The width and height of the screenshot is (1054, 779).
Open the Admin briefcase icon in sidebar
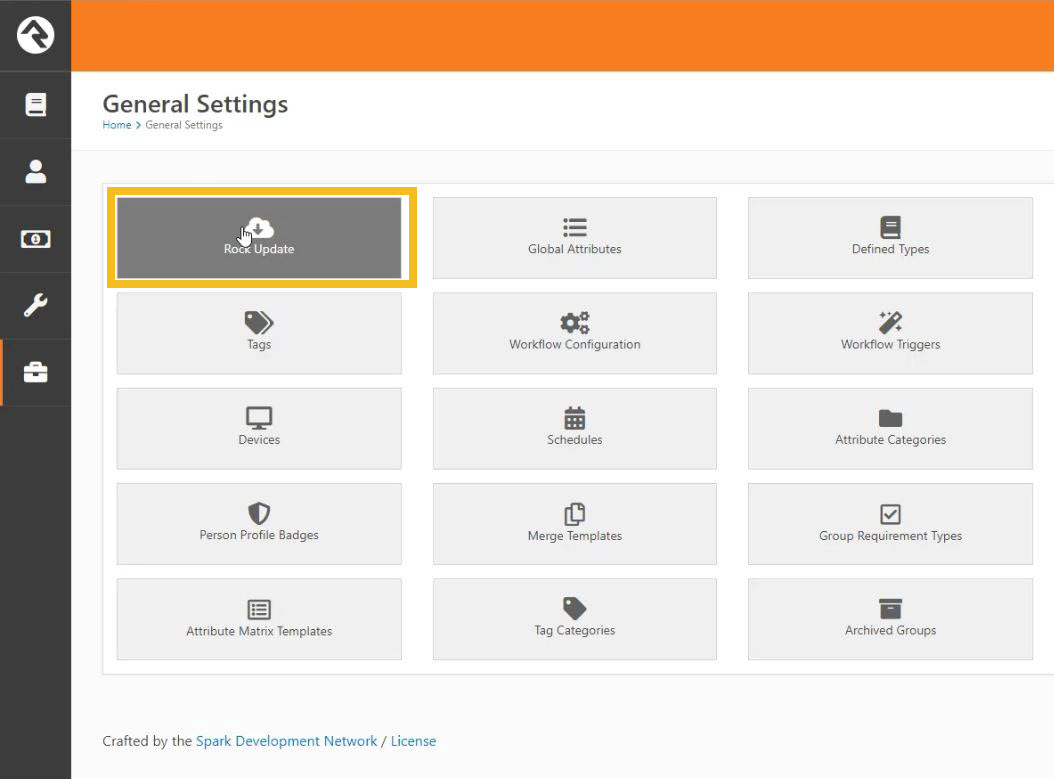click(36, 372)
